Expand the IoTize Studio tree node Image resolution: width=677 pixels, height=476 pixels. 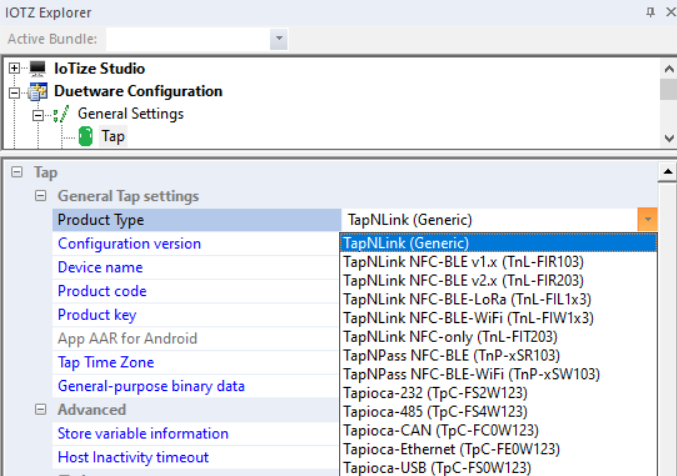pyautogui.click(x=14, y=68)
